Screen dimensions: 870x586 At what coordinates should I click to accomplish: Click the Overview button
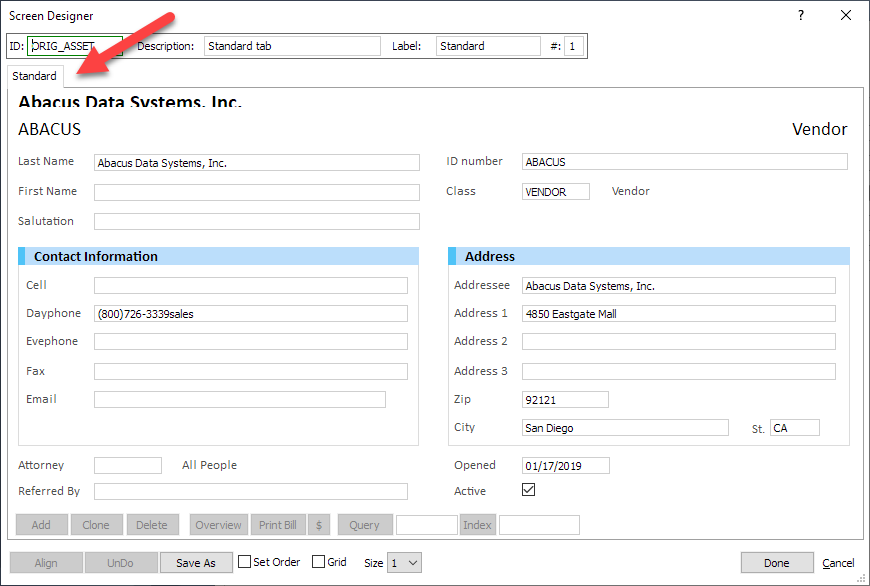pyautogui.click(x=219, y=525)
